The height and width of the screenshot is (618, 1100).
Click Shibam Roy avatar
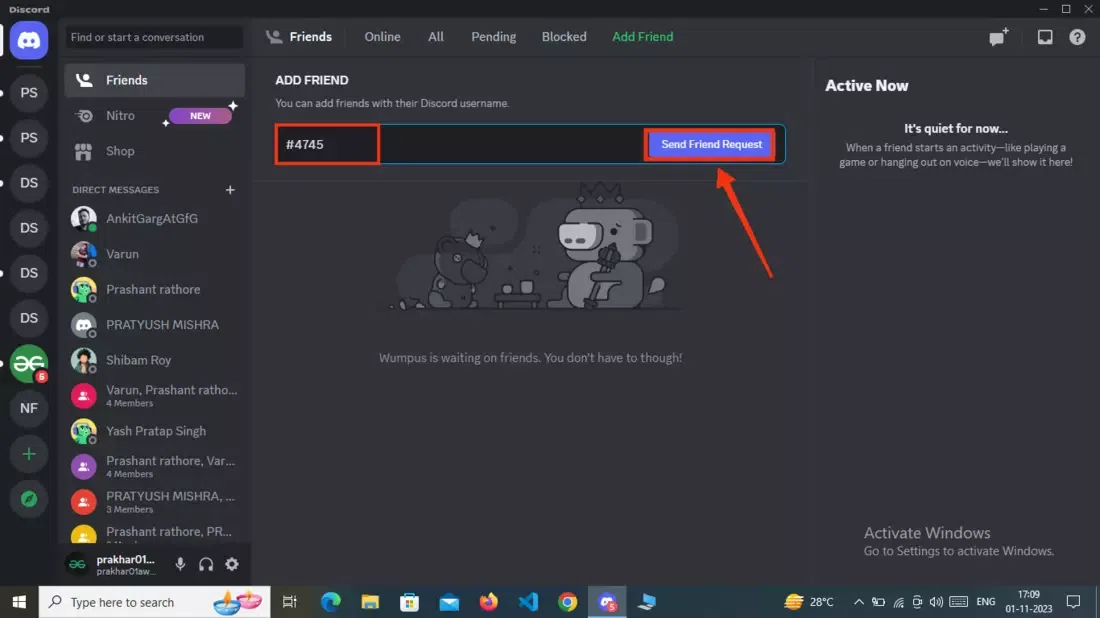(x=83, y=361)
